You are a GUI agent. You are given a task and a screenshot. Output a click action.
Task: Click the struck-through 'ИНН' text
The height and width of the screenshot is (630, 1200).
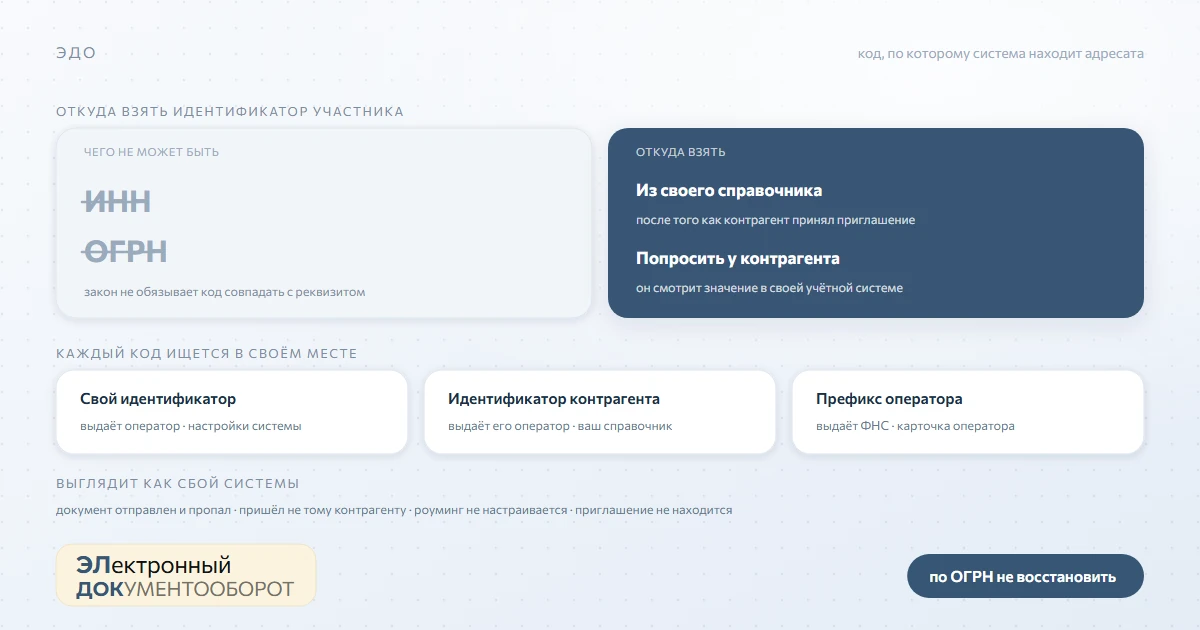point(117,201)
